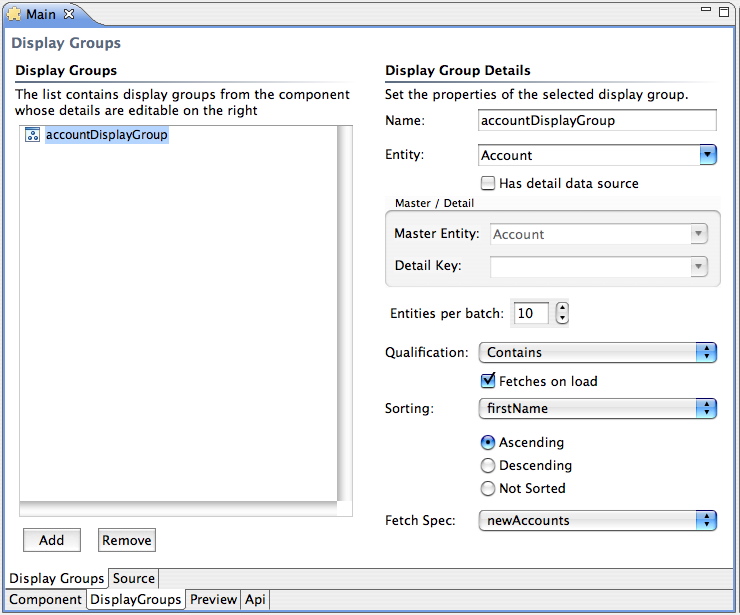
Task: Open the DisplayGroups bottom tab
Action: pos(136,599)
